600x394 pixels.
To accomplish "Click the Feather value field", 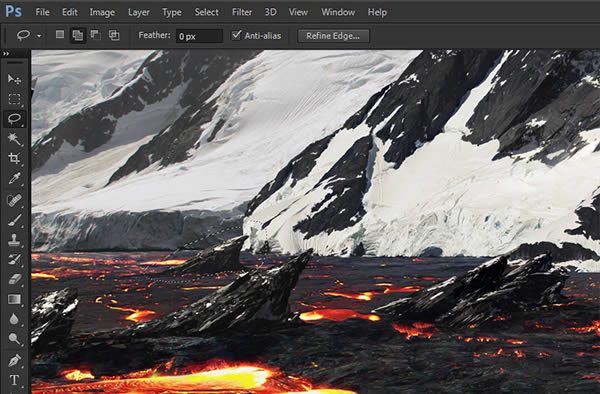I will 199,36.
